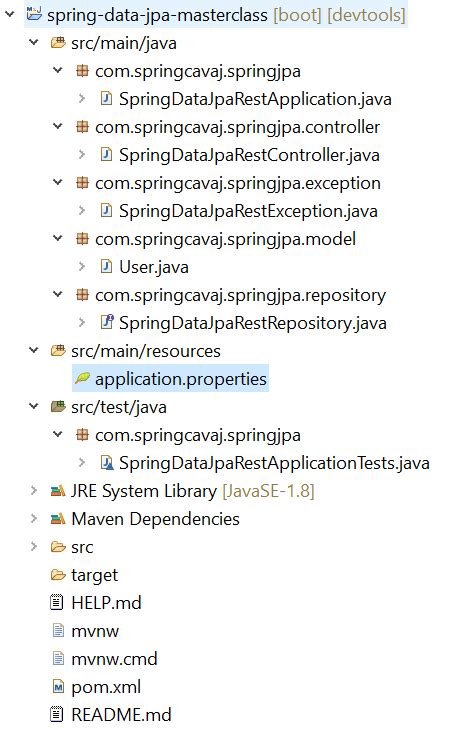This screenshot has width=452, height=730.
Task: Select the 'com.springcavaj.springjpa.model' package label
Action: coord(225,239)
